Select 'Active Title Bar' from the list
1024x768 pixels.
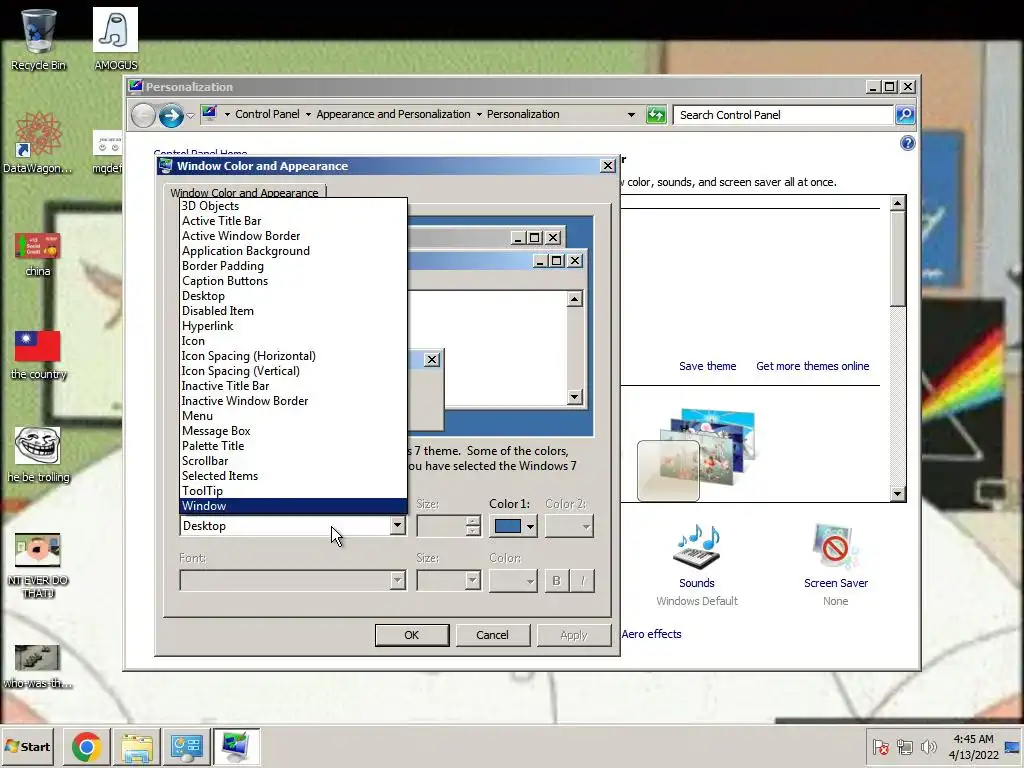293,221
